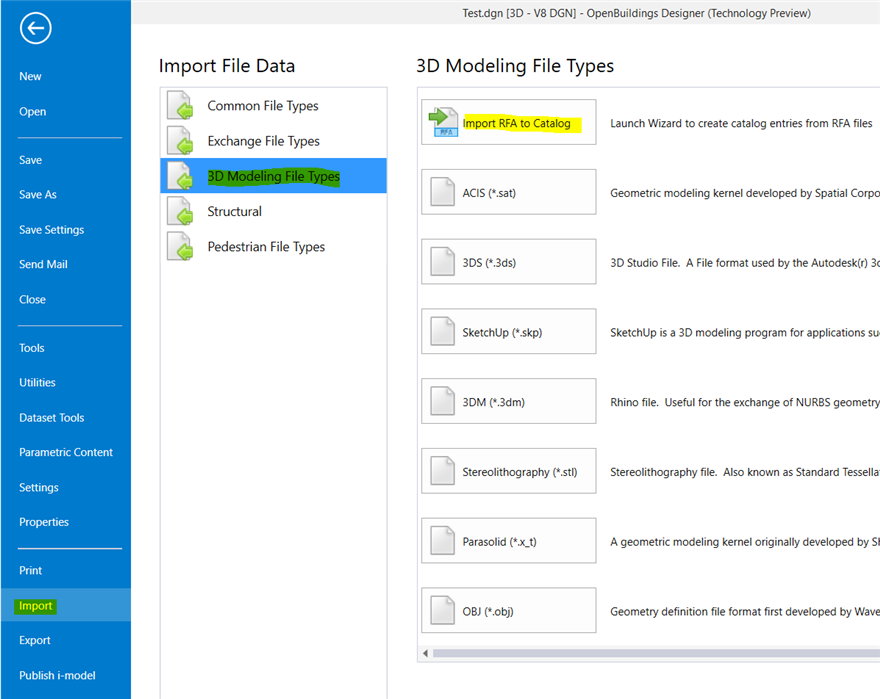Click 'Launch Wizard to create catalog entries' description
This screenshot has width=880, height=699.
tap(741, 124)
